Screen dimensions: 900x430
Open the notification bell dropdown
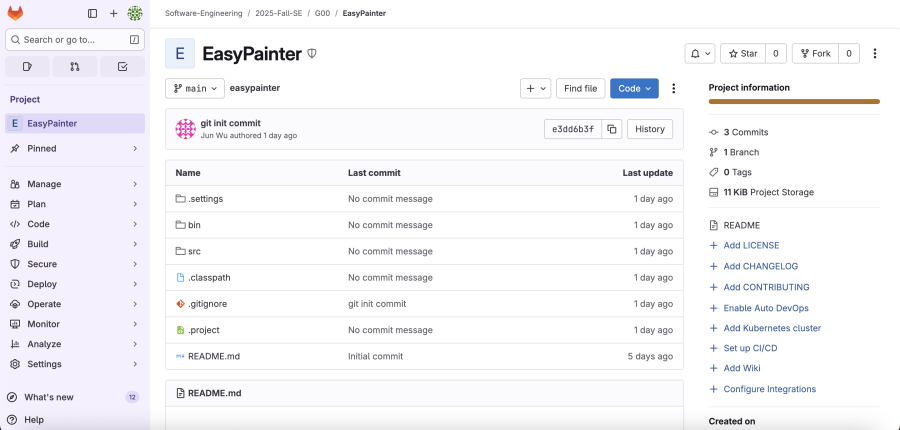point(699,53)
